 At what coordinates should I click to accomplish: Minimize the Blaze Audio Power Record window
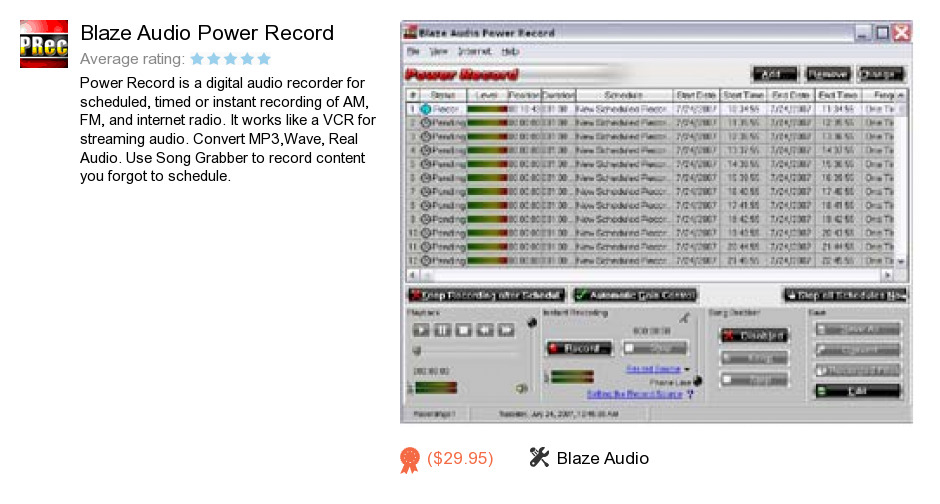(x=862, y=33)
